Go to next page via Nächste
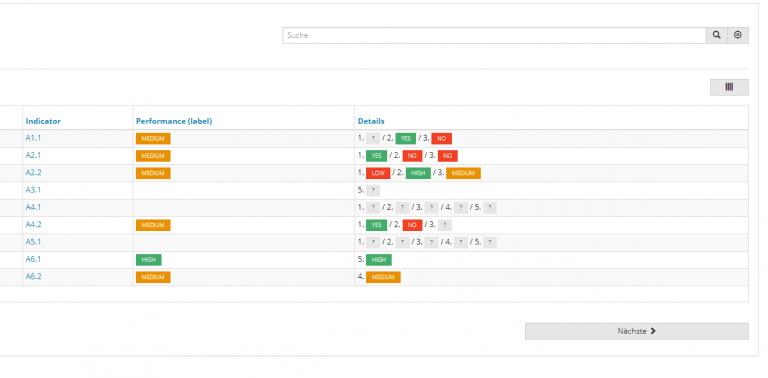The height and width of the screenshot is (378, 768). point(637,331)
